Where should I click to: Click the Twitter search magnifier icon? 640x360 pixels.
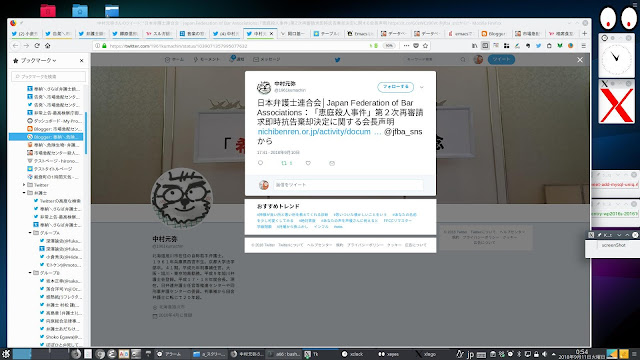[x=463, y=60]
